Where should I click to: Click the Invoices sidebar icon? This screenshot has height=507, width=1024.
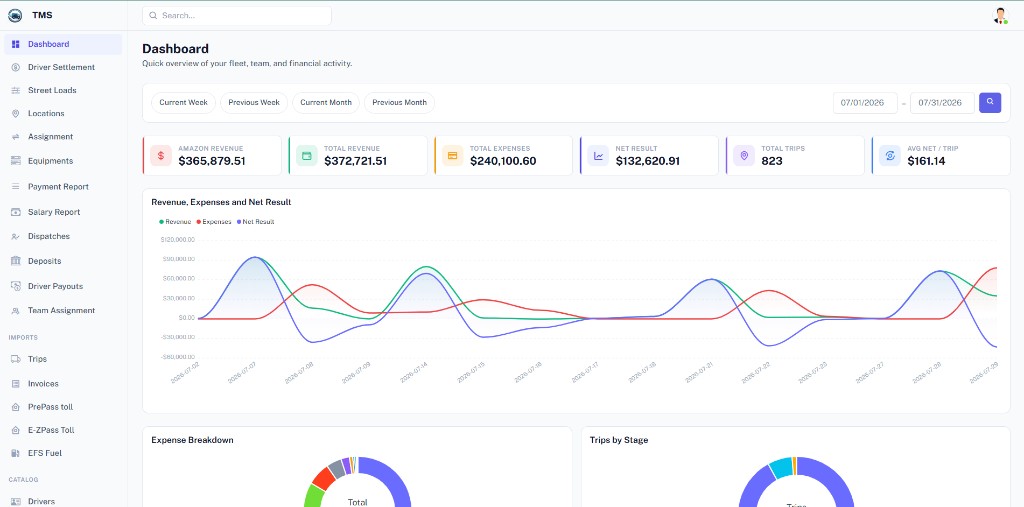[x=16, y=384]
